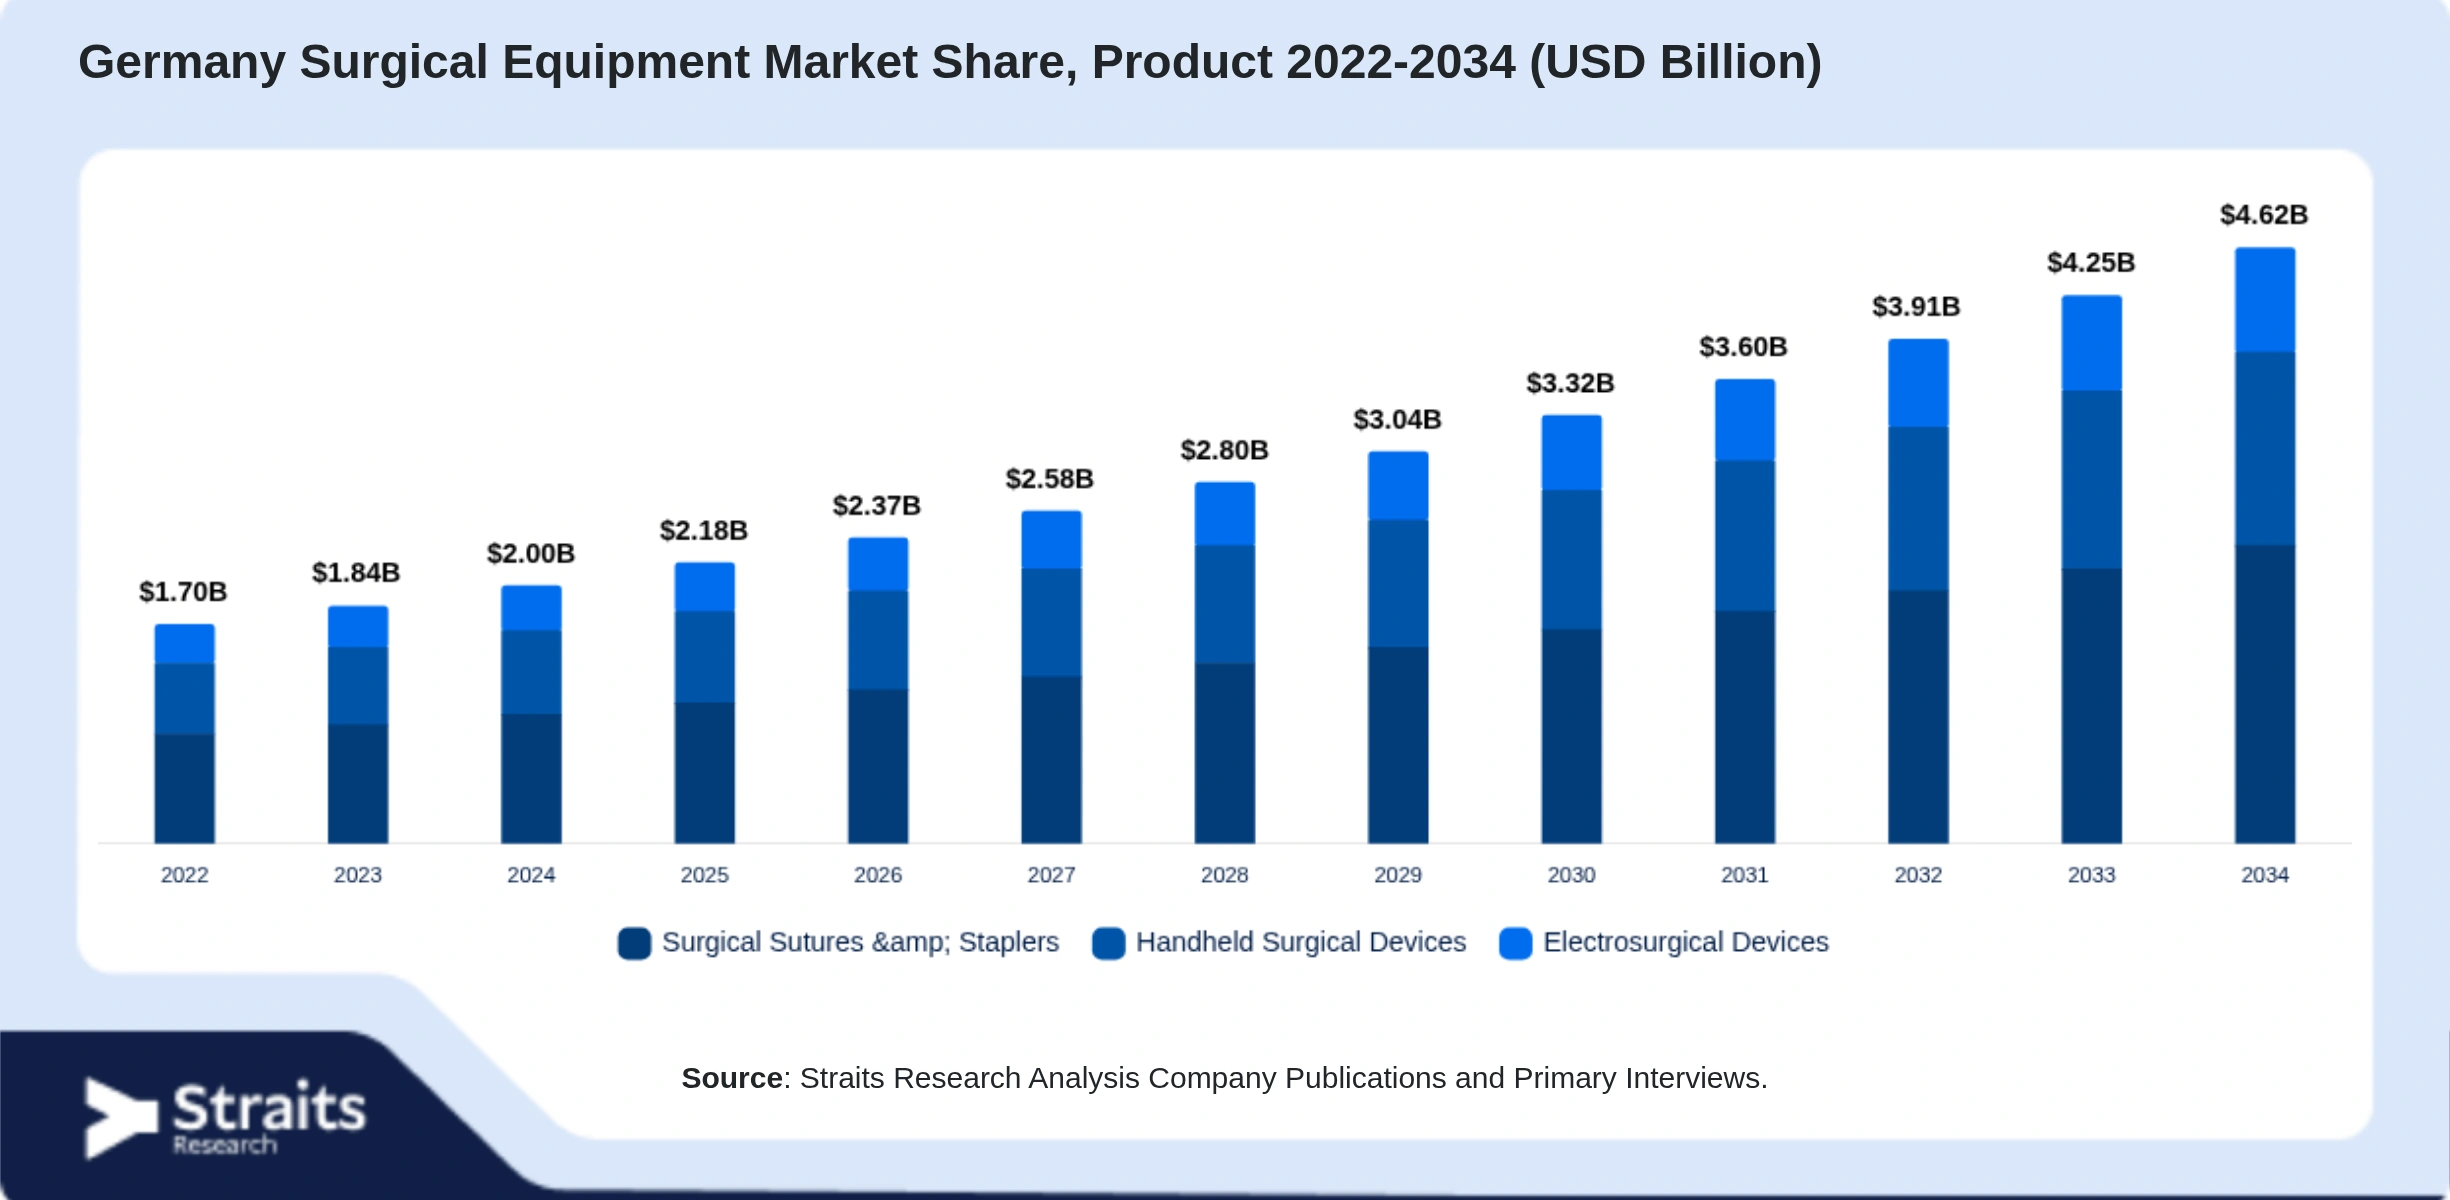
Task: Click the 2027 axis label
Action: point(1052,875)
